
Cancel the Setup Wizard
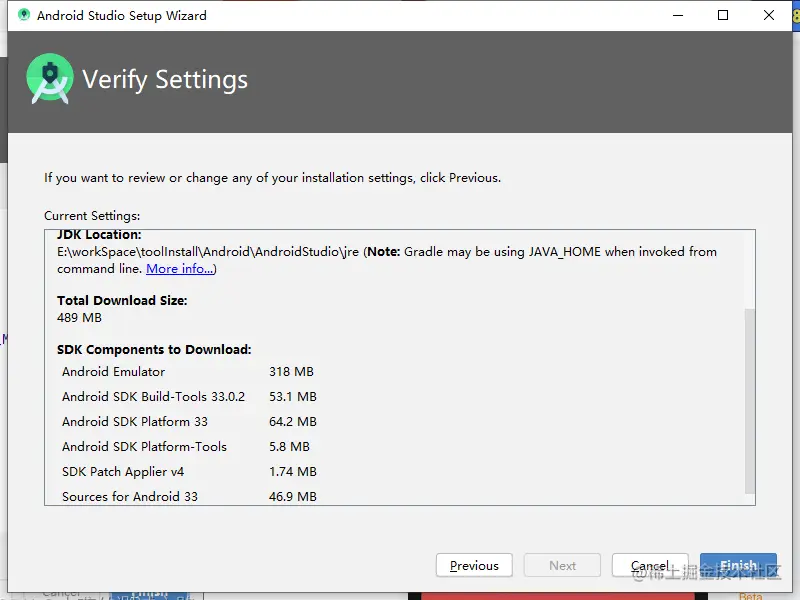[650, 565]
